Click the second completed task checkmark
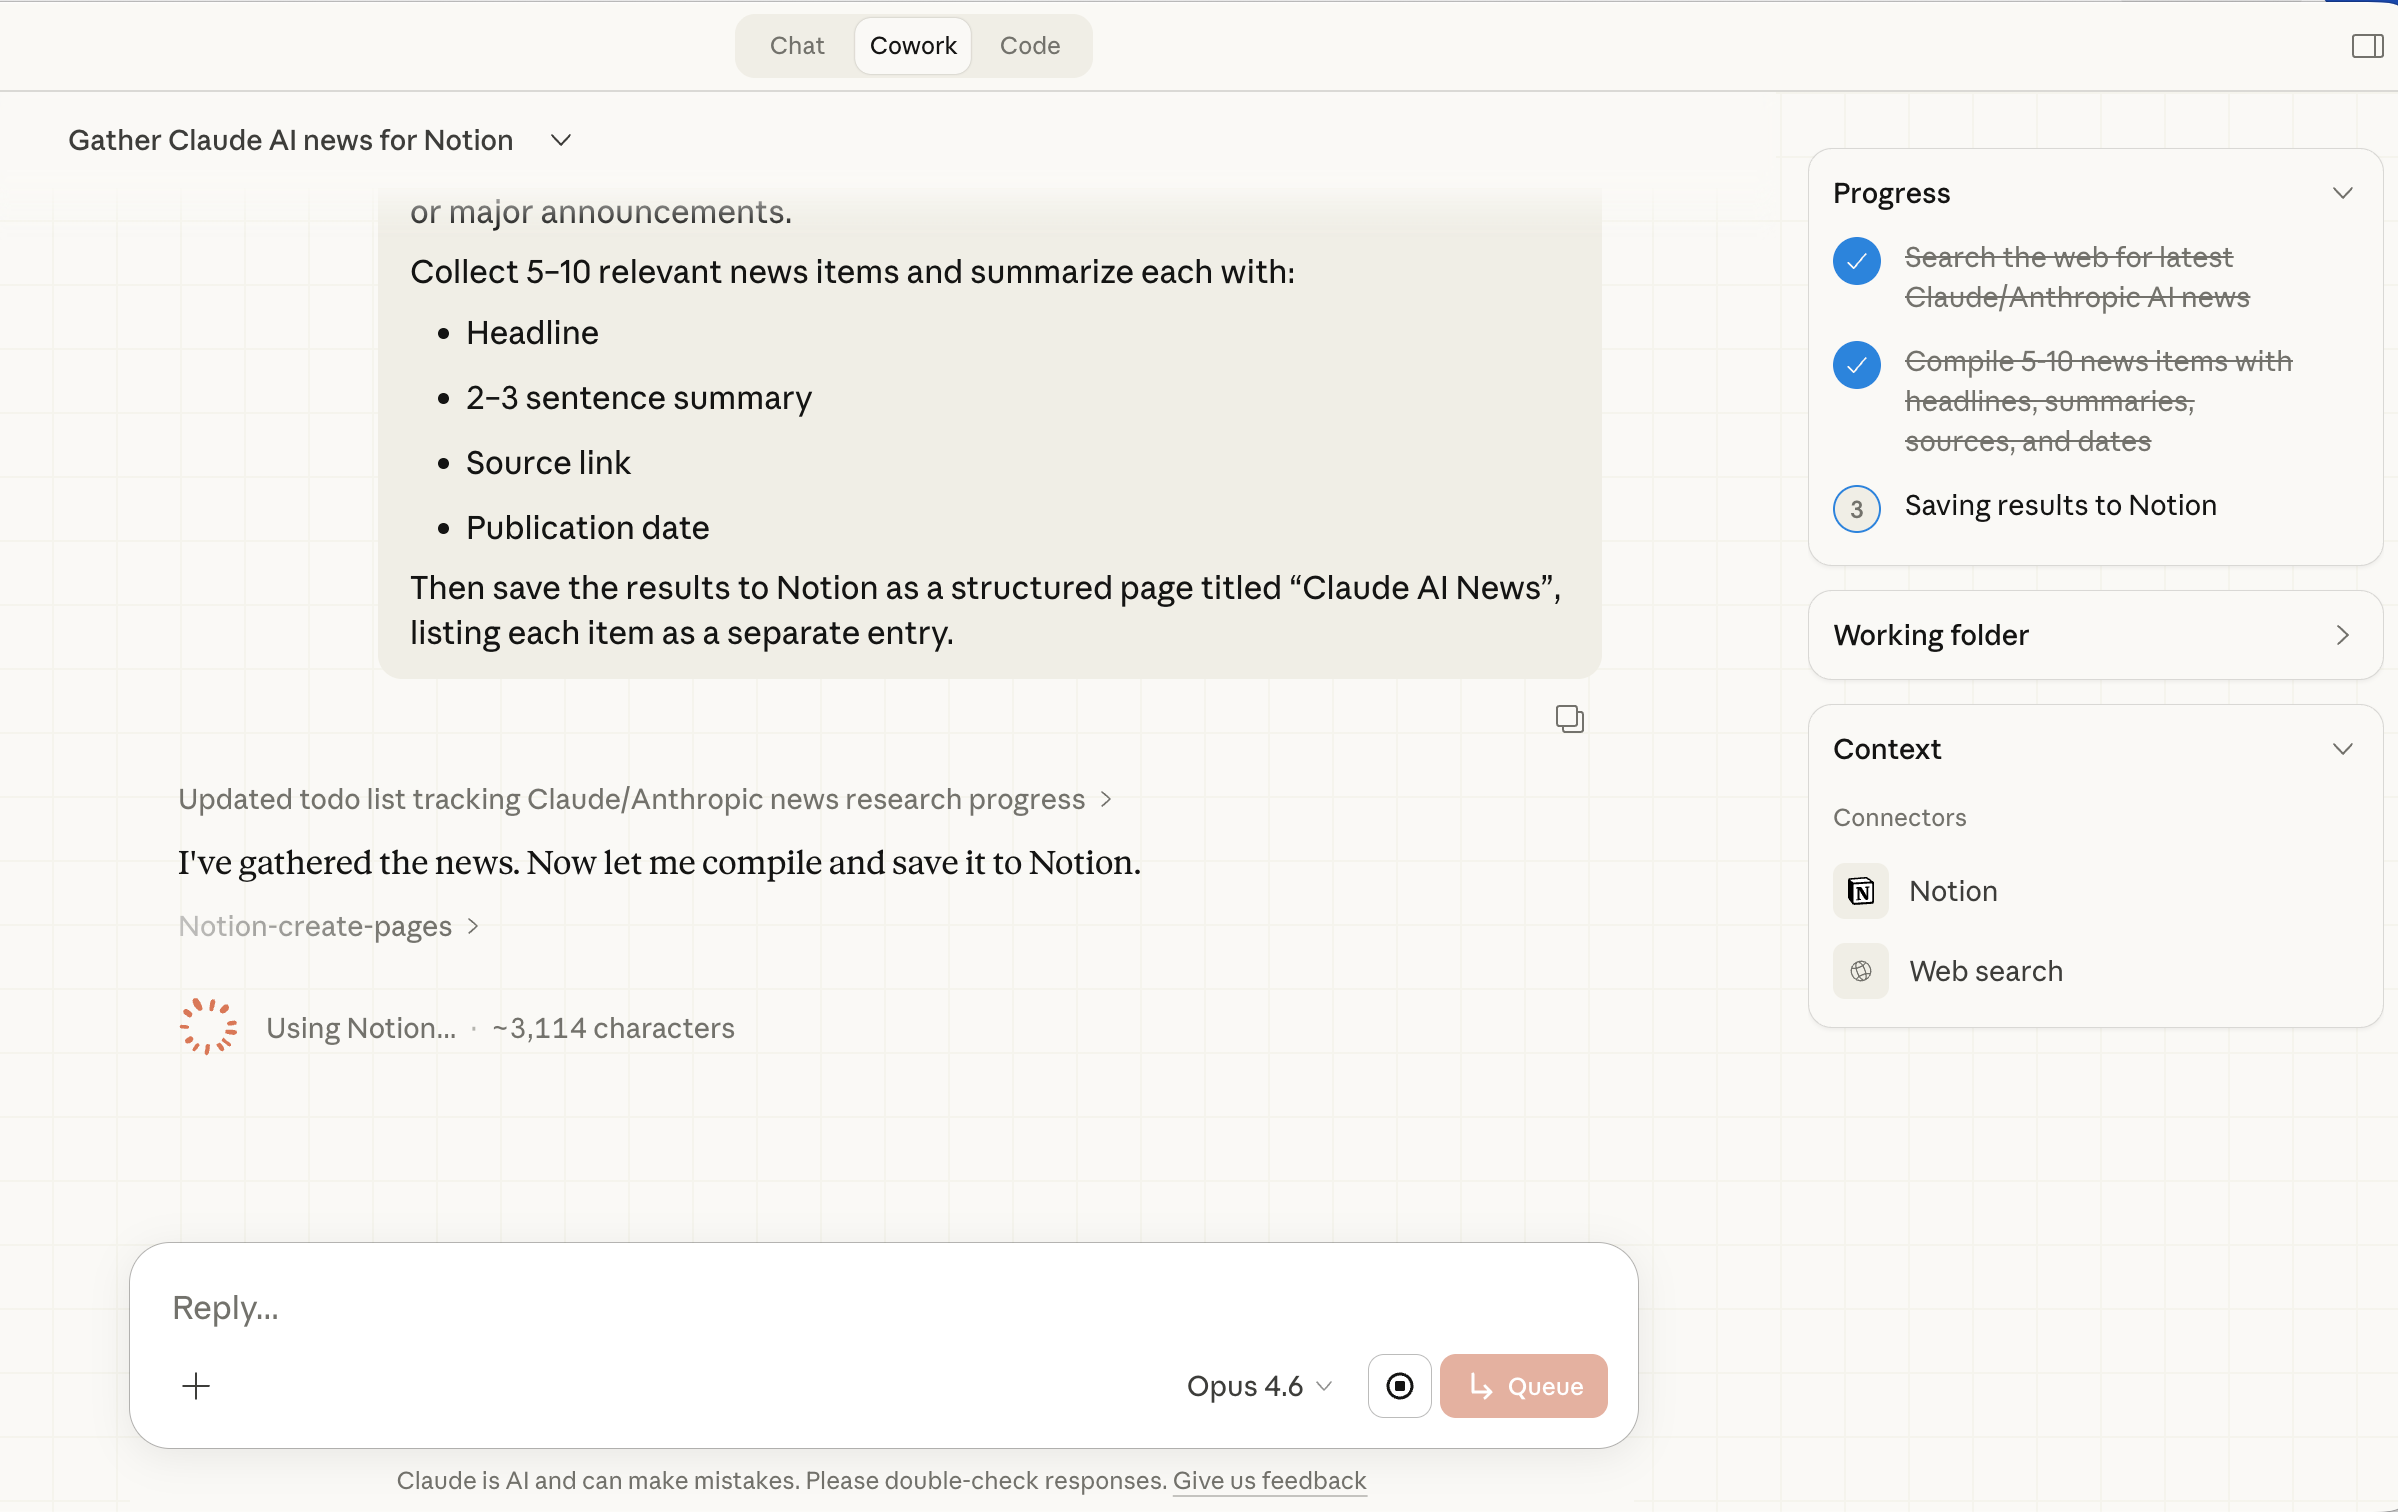Screen dimensions: 2398x1512 (x=1856, y=365)
